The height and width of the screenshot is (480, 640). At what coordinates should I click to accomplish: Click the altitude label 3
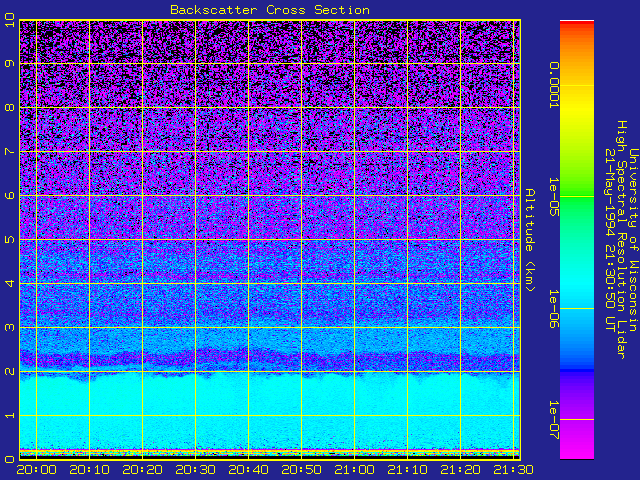click(9, 327)
